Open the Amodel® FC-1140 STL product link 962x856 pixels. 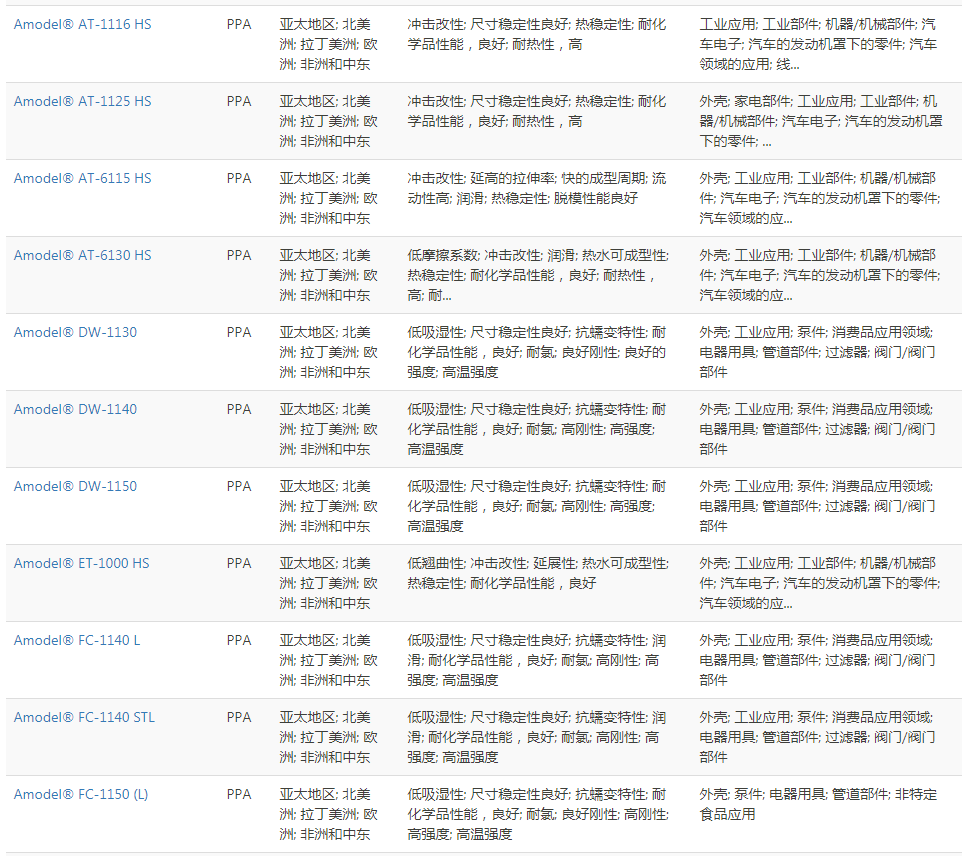84,717
